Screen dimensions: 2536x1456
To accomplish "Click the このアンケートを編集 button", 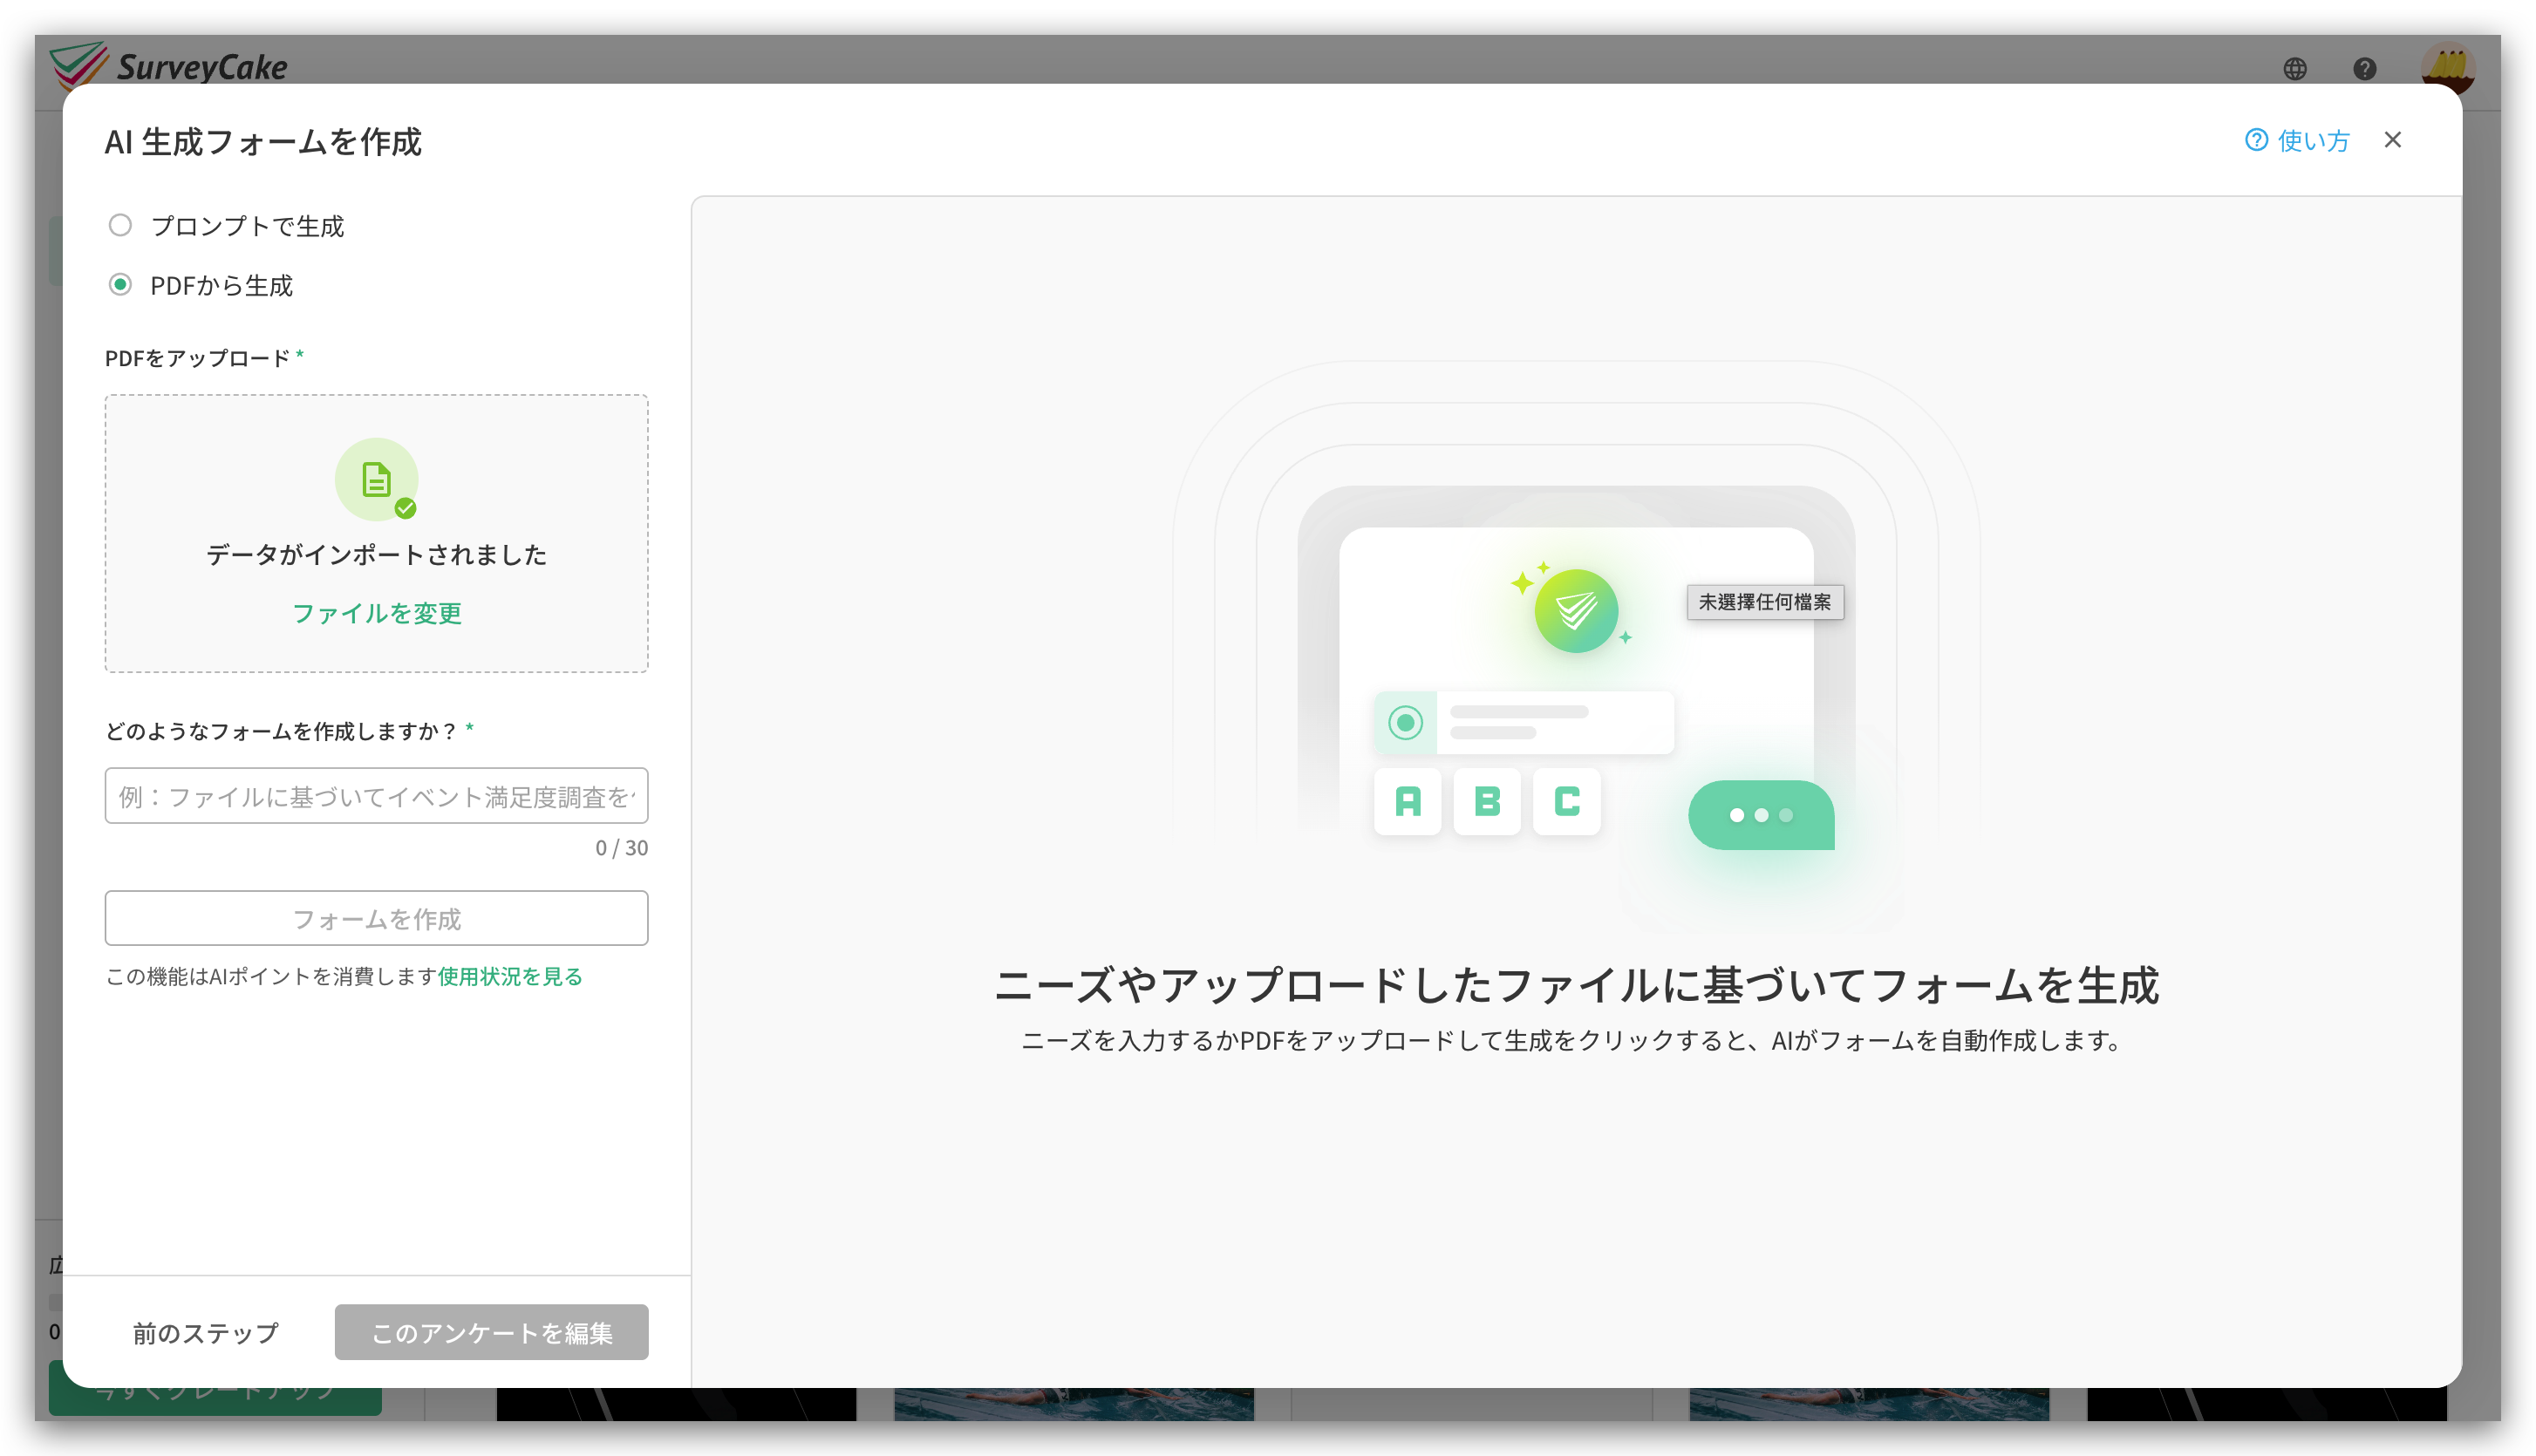I will tap(491, 1332).
